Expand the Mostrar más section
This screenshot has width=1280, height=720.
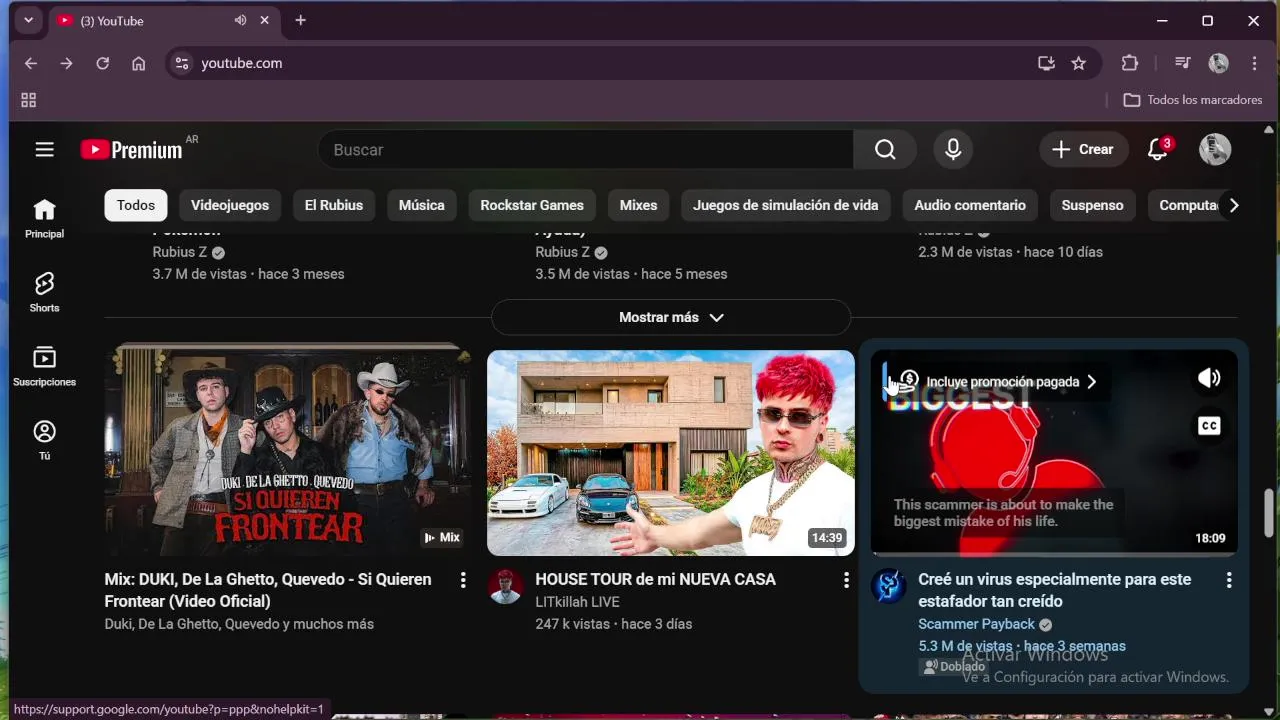(671, 317)
